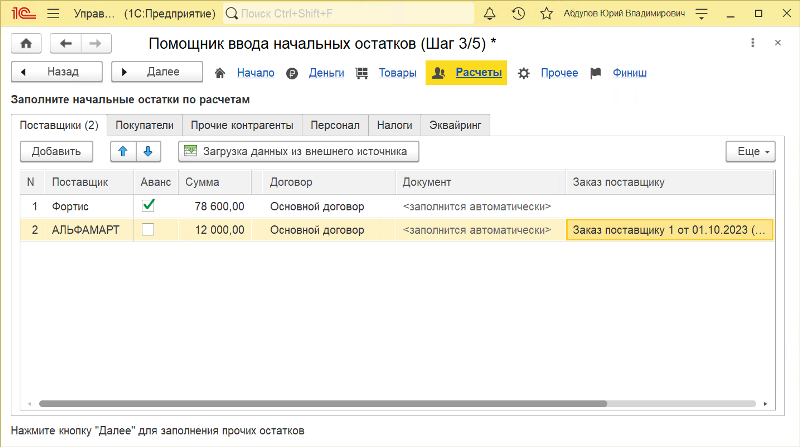Navigate back with left arrow icon
This screenshot has height=447, width=800.
click(65, 44)
